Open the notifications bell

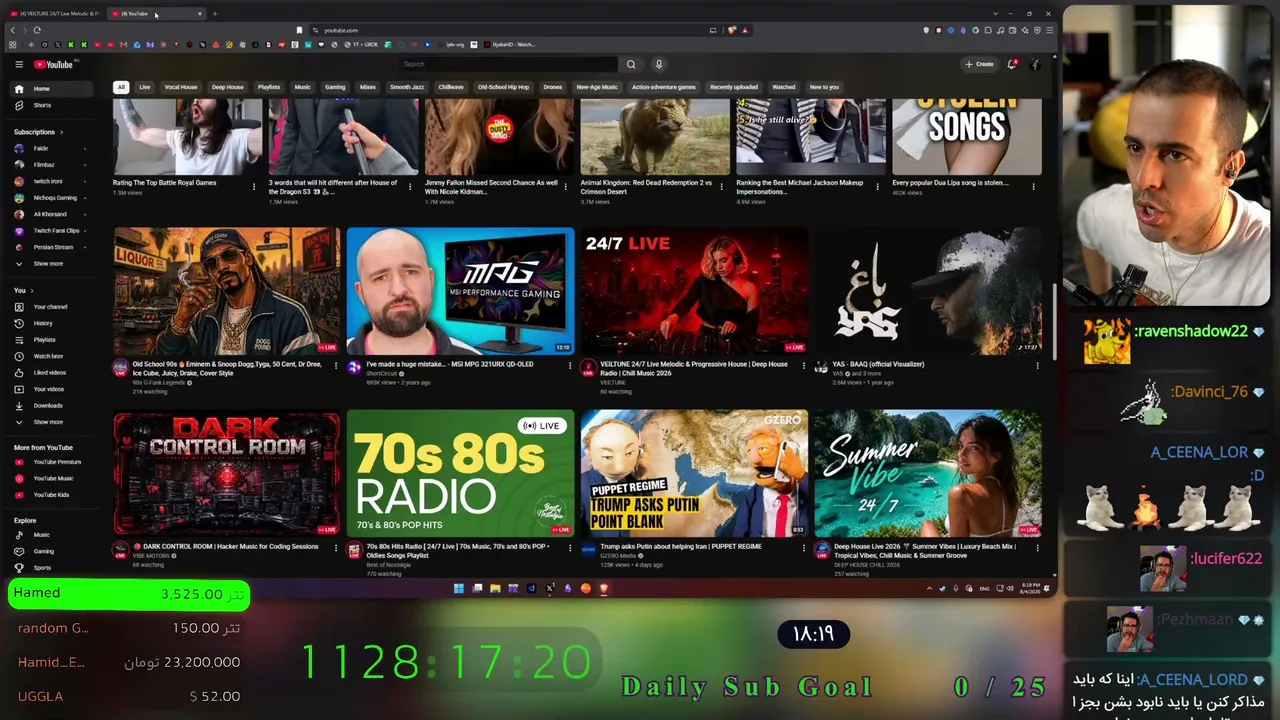click(x=1012, y=64)
